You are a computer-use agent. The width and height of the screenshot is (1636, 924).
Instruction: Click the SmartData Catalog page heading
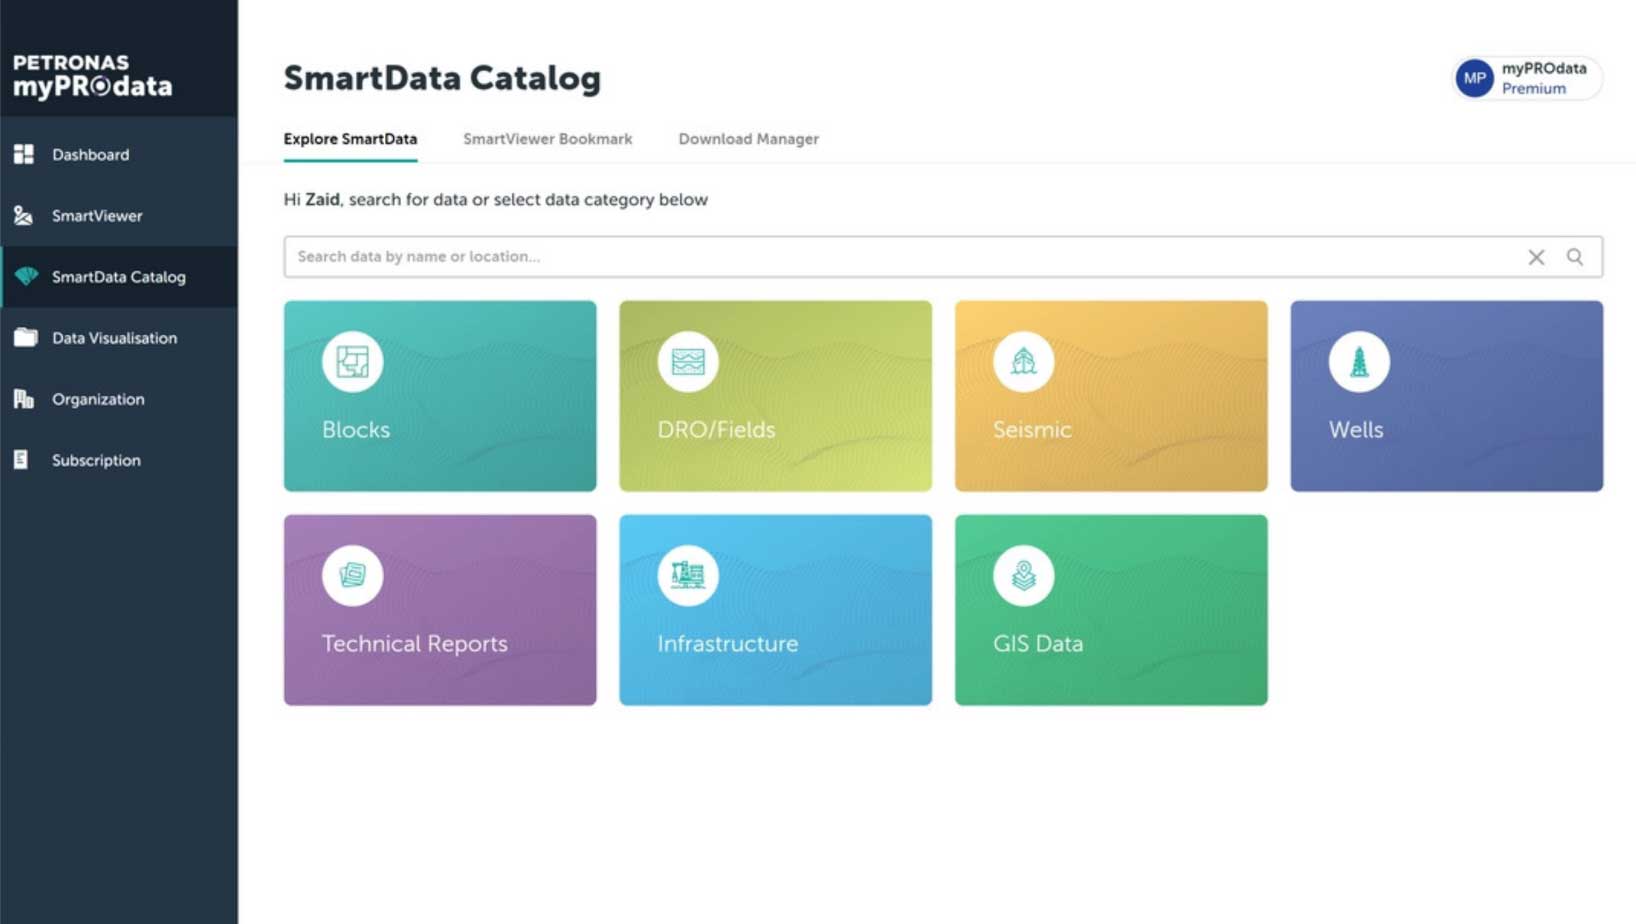[x=442, y=78]
